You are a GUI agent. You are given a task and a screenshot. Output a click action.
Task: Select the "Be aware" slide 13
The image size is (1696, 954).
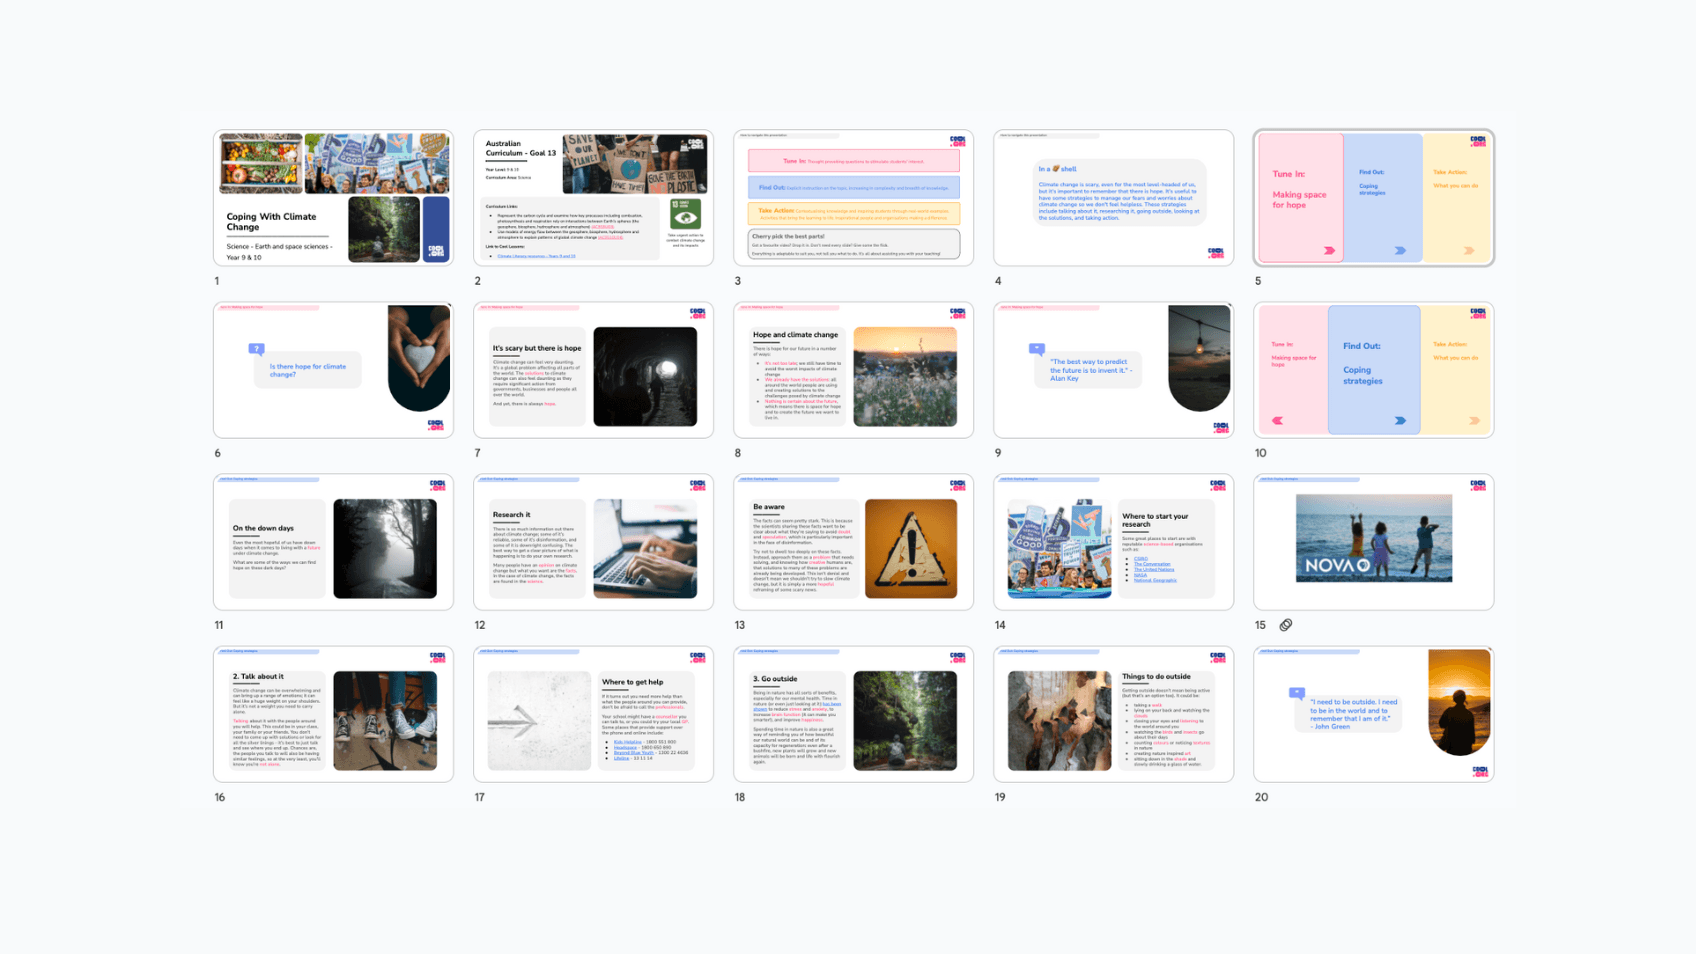853,541
